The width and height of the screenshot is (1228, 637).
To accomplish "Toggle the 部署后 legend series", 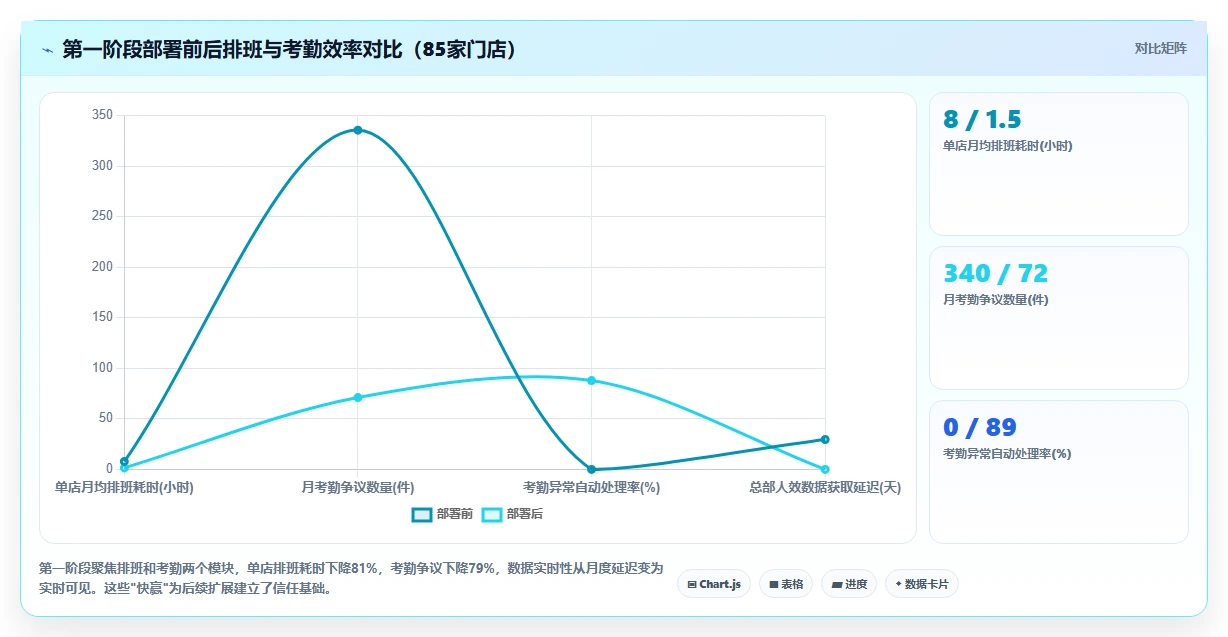I will point(513,514).
